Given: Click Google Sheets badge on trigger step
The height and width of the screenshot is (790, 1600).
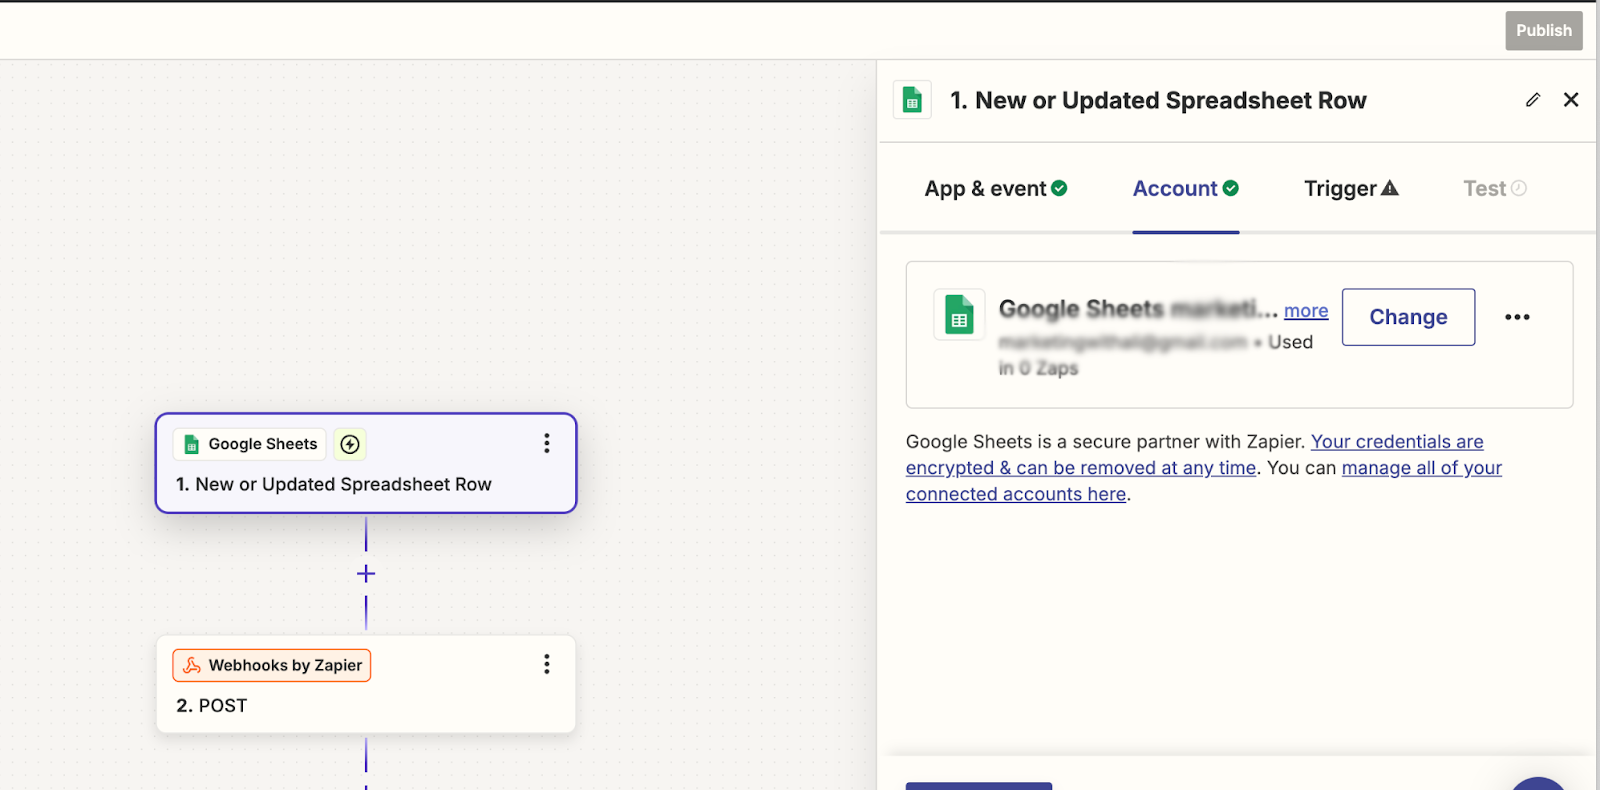Looking at the screenshot, I should 250,444.
